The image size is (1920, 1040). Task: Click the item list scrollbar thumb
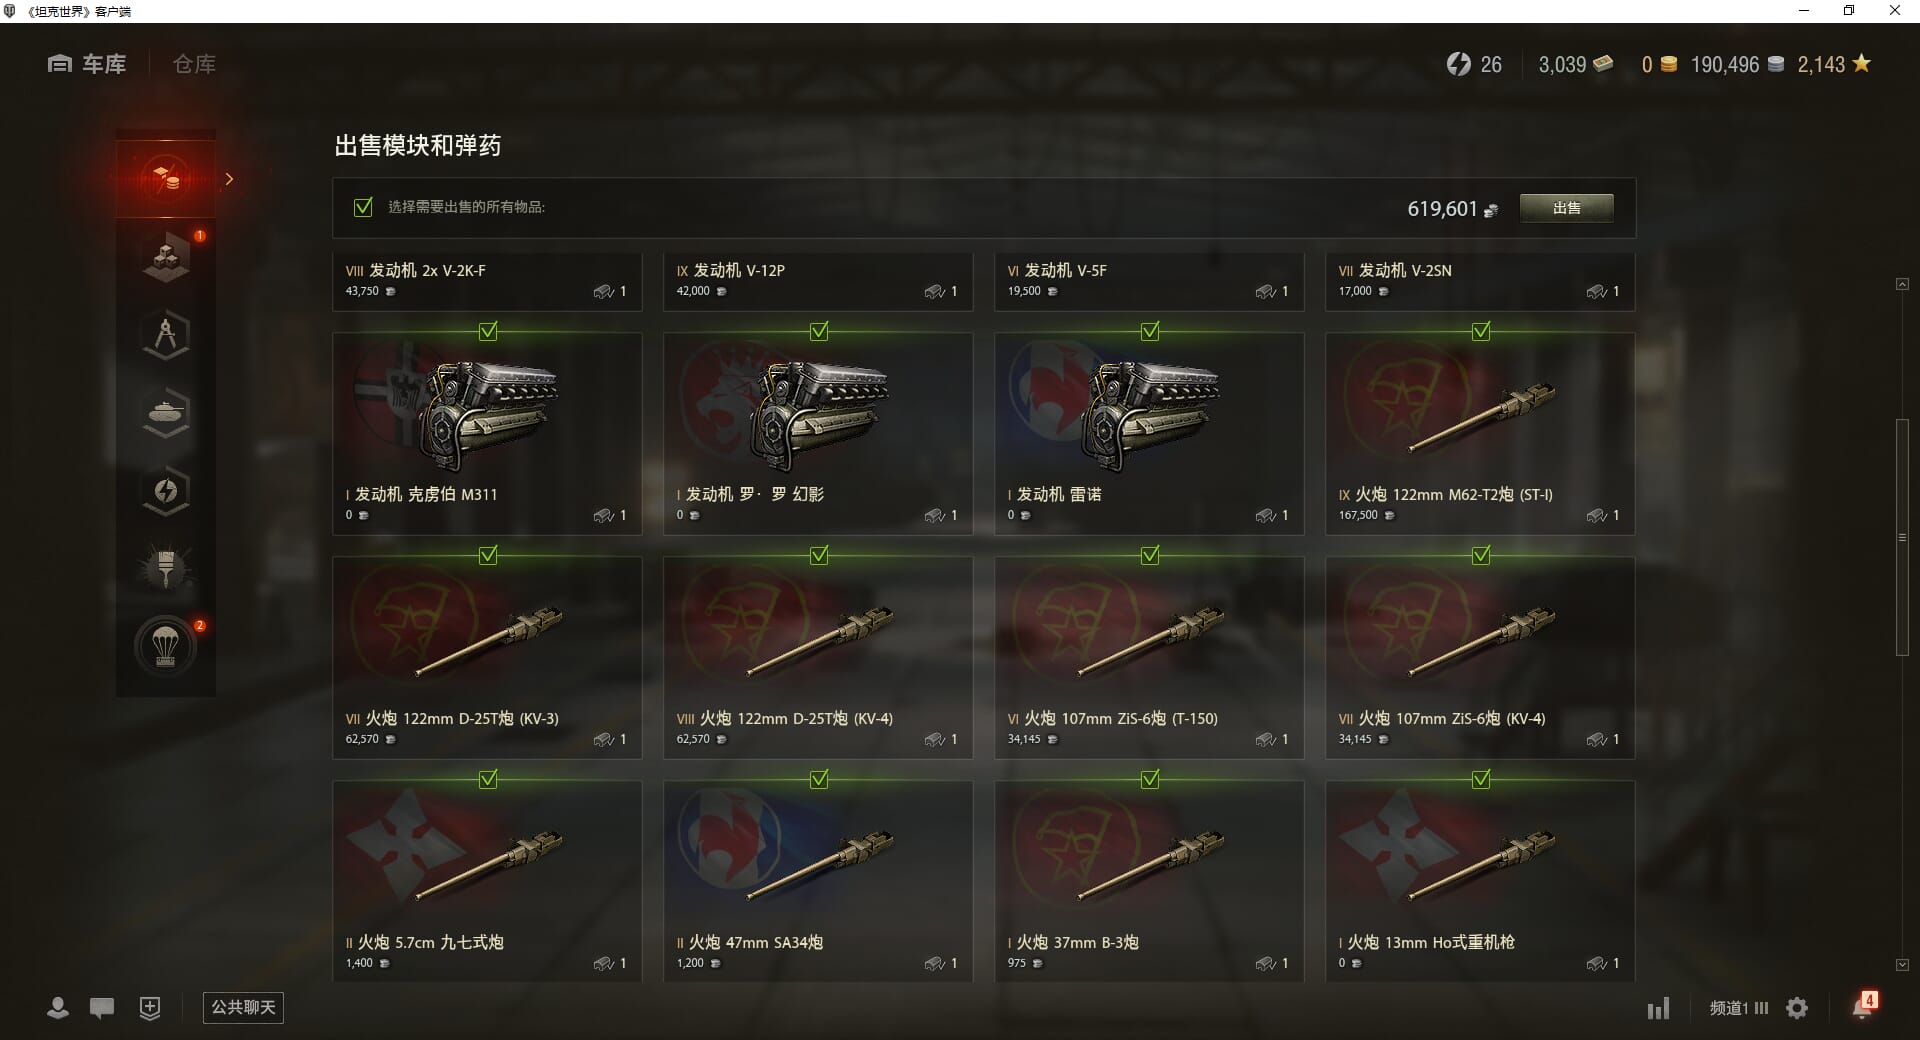click(x=1902, y=537)
